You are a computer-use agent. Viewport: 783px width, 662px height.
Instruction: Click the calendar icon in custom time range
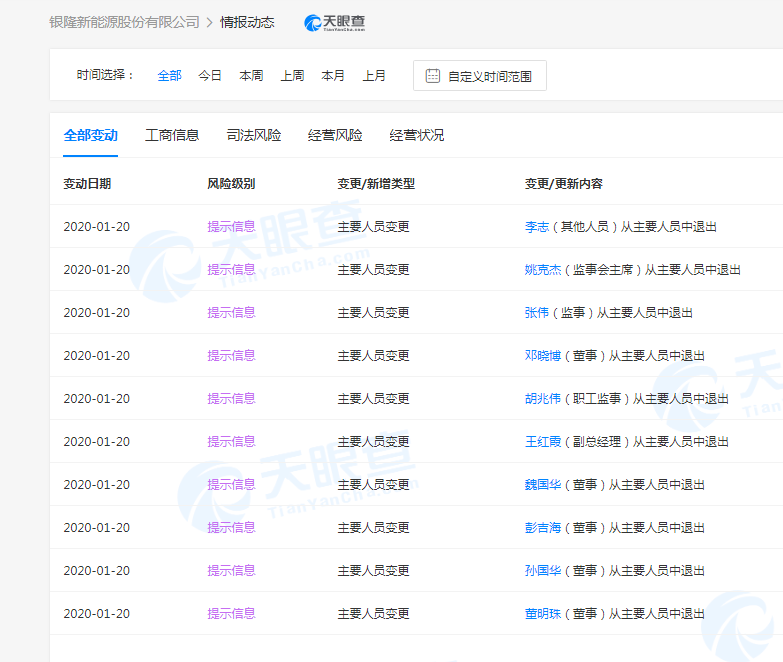(x=432, y=76)
